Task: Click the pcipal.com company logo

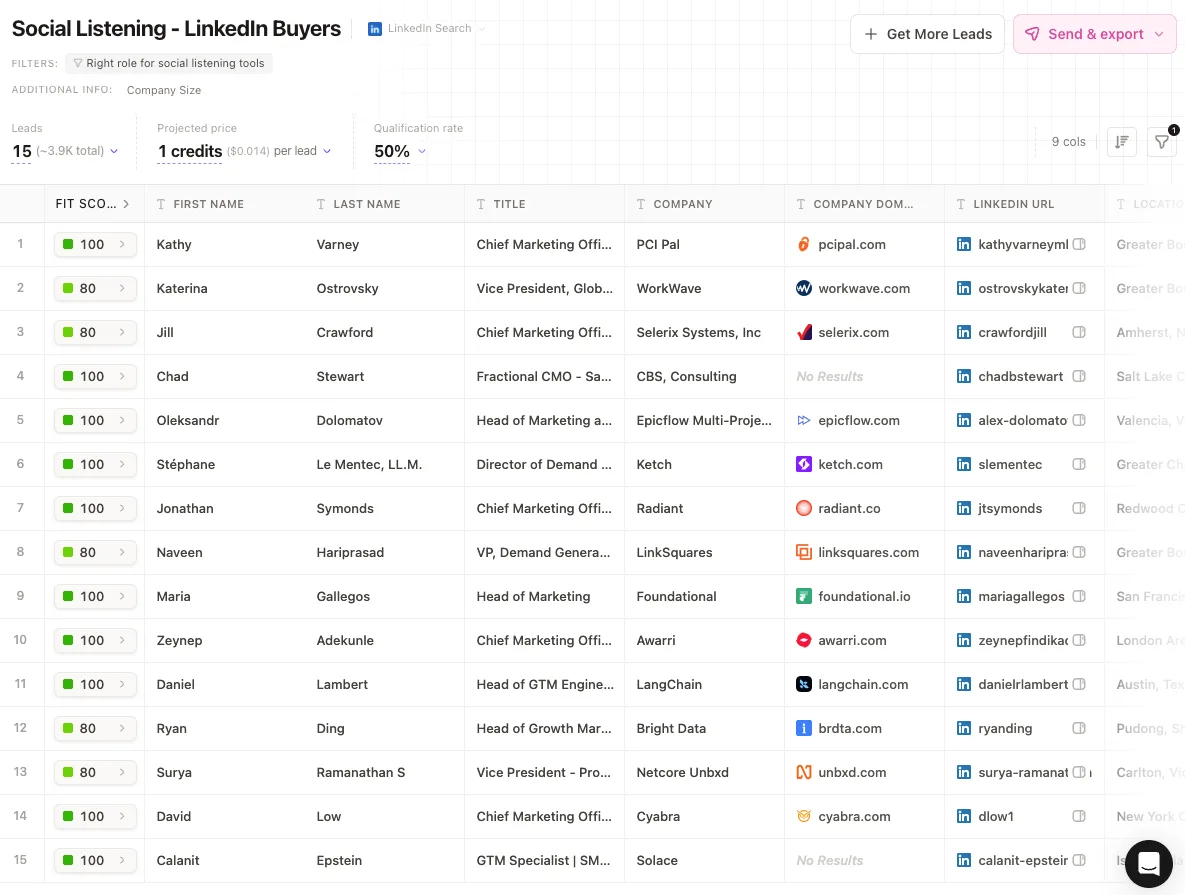Action: 804,244
